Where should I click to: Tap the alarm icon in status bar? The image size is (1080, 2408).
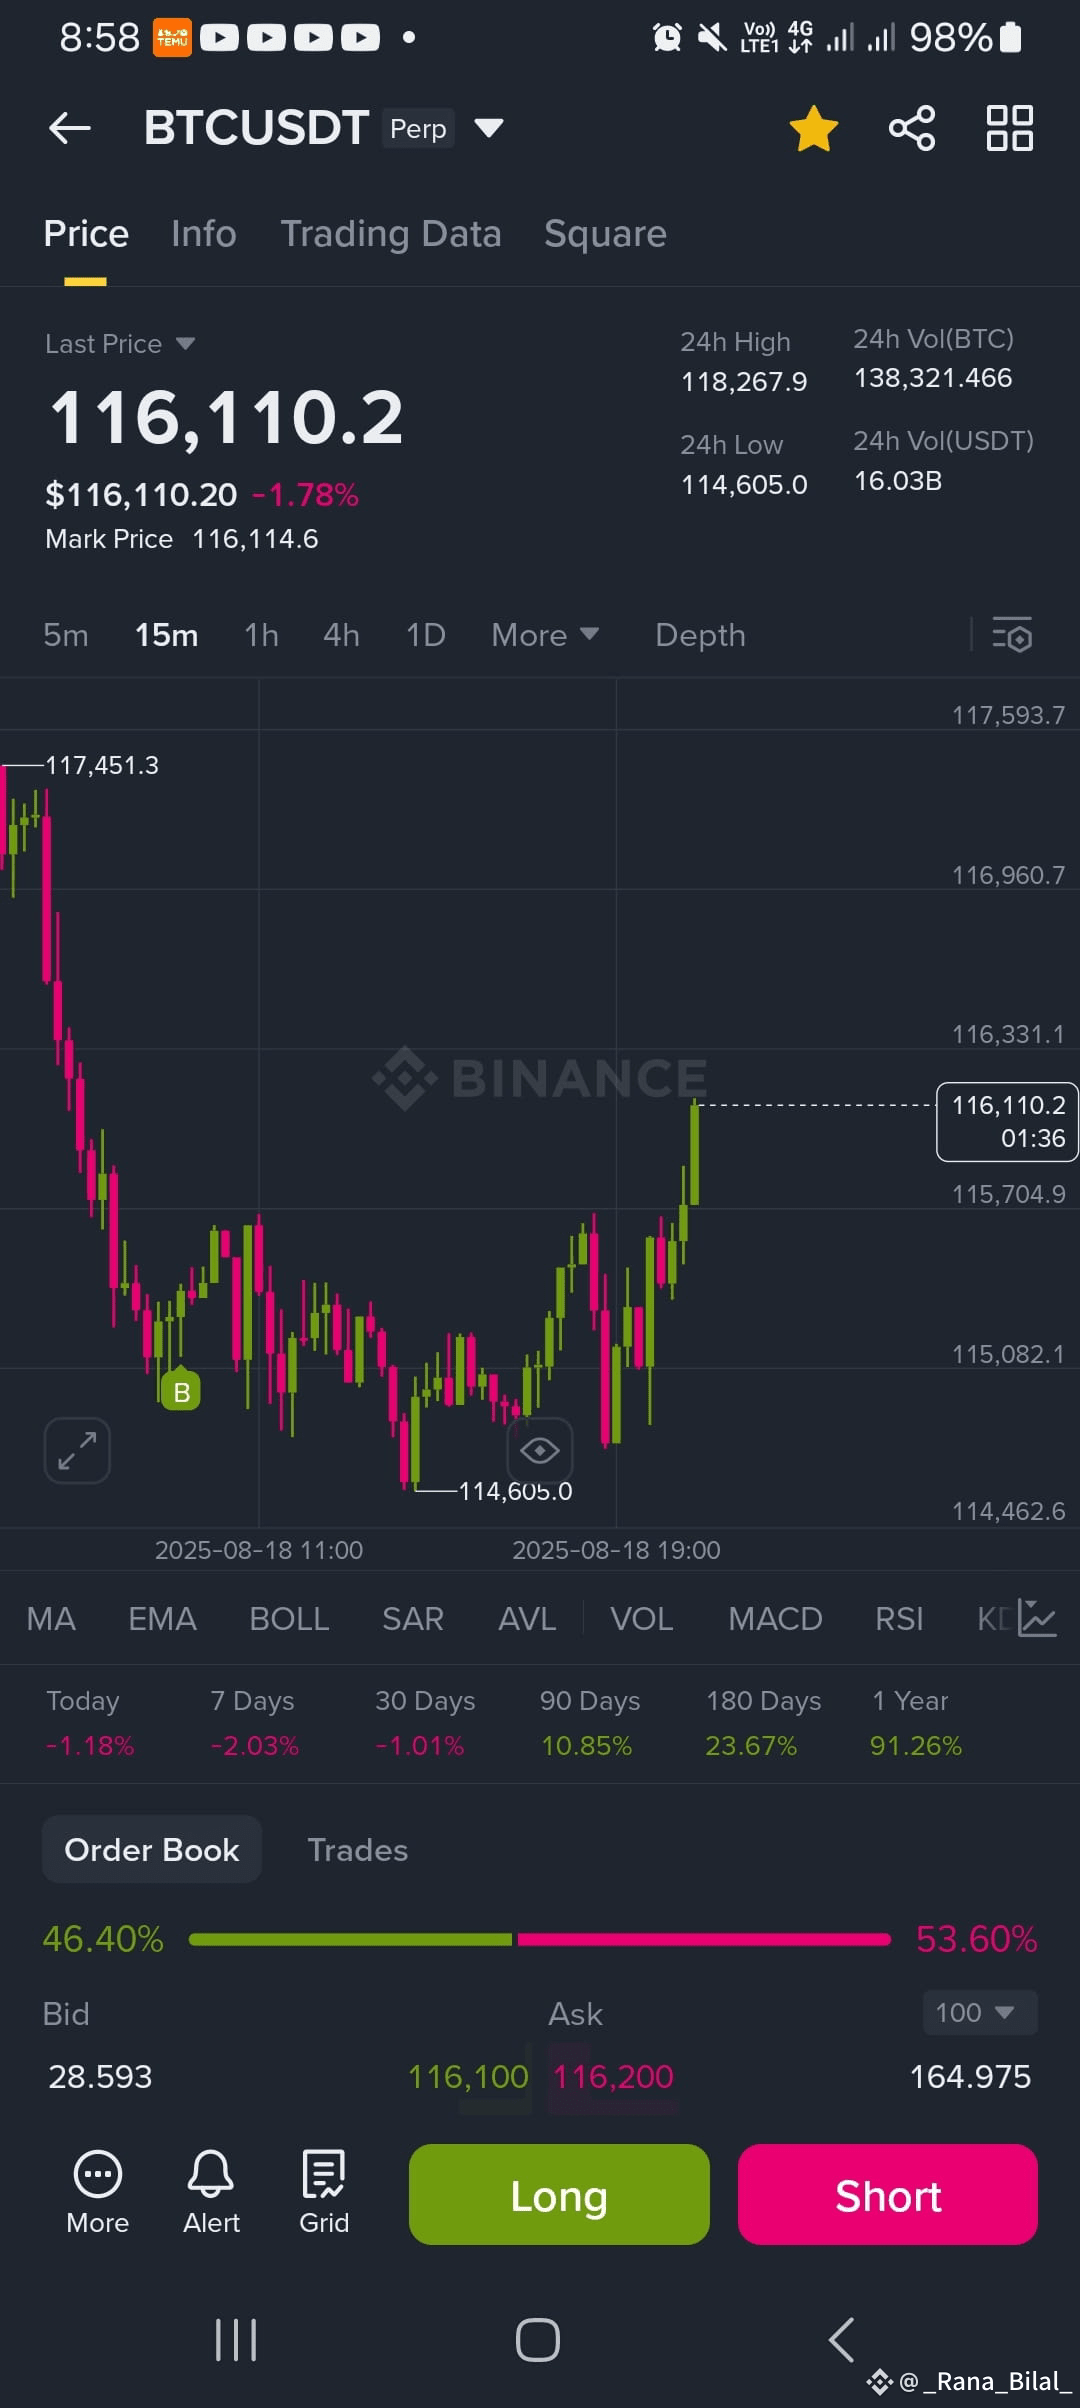click(667, 38)
